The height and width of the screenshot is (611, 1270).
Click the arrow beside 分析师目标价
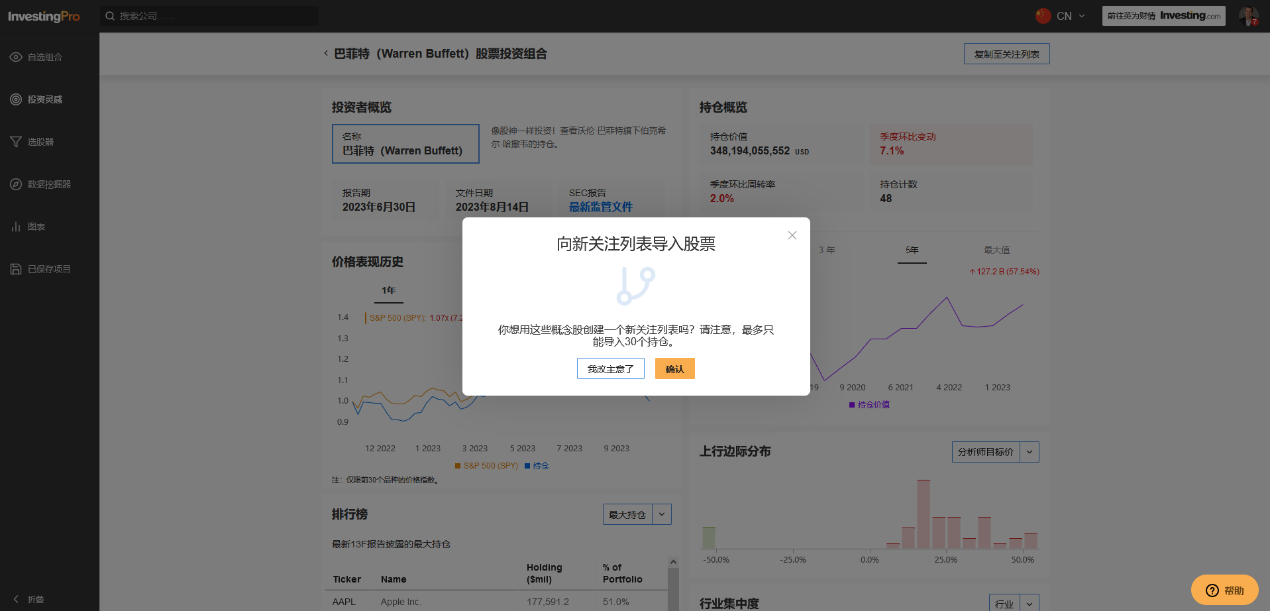1030,452
